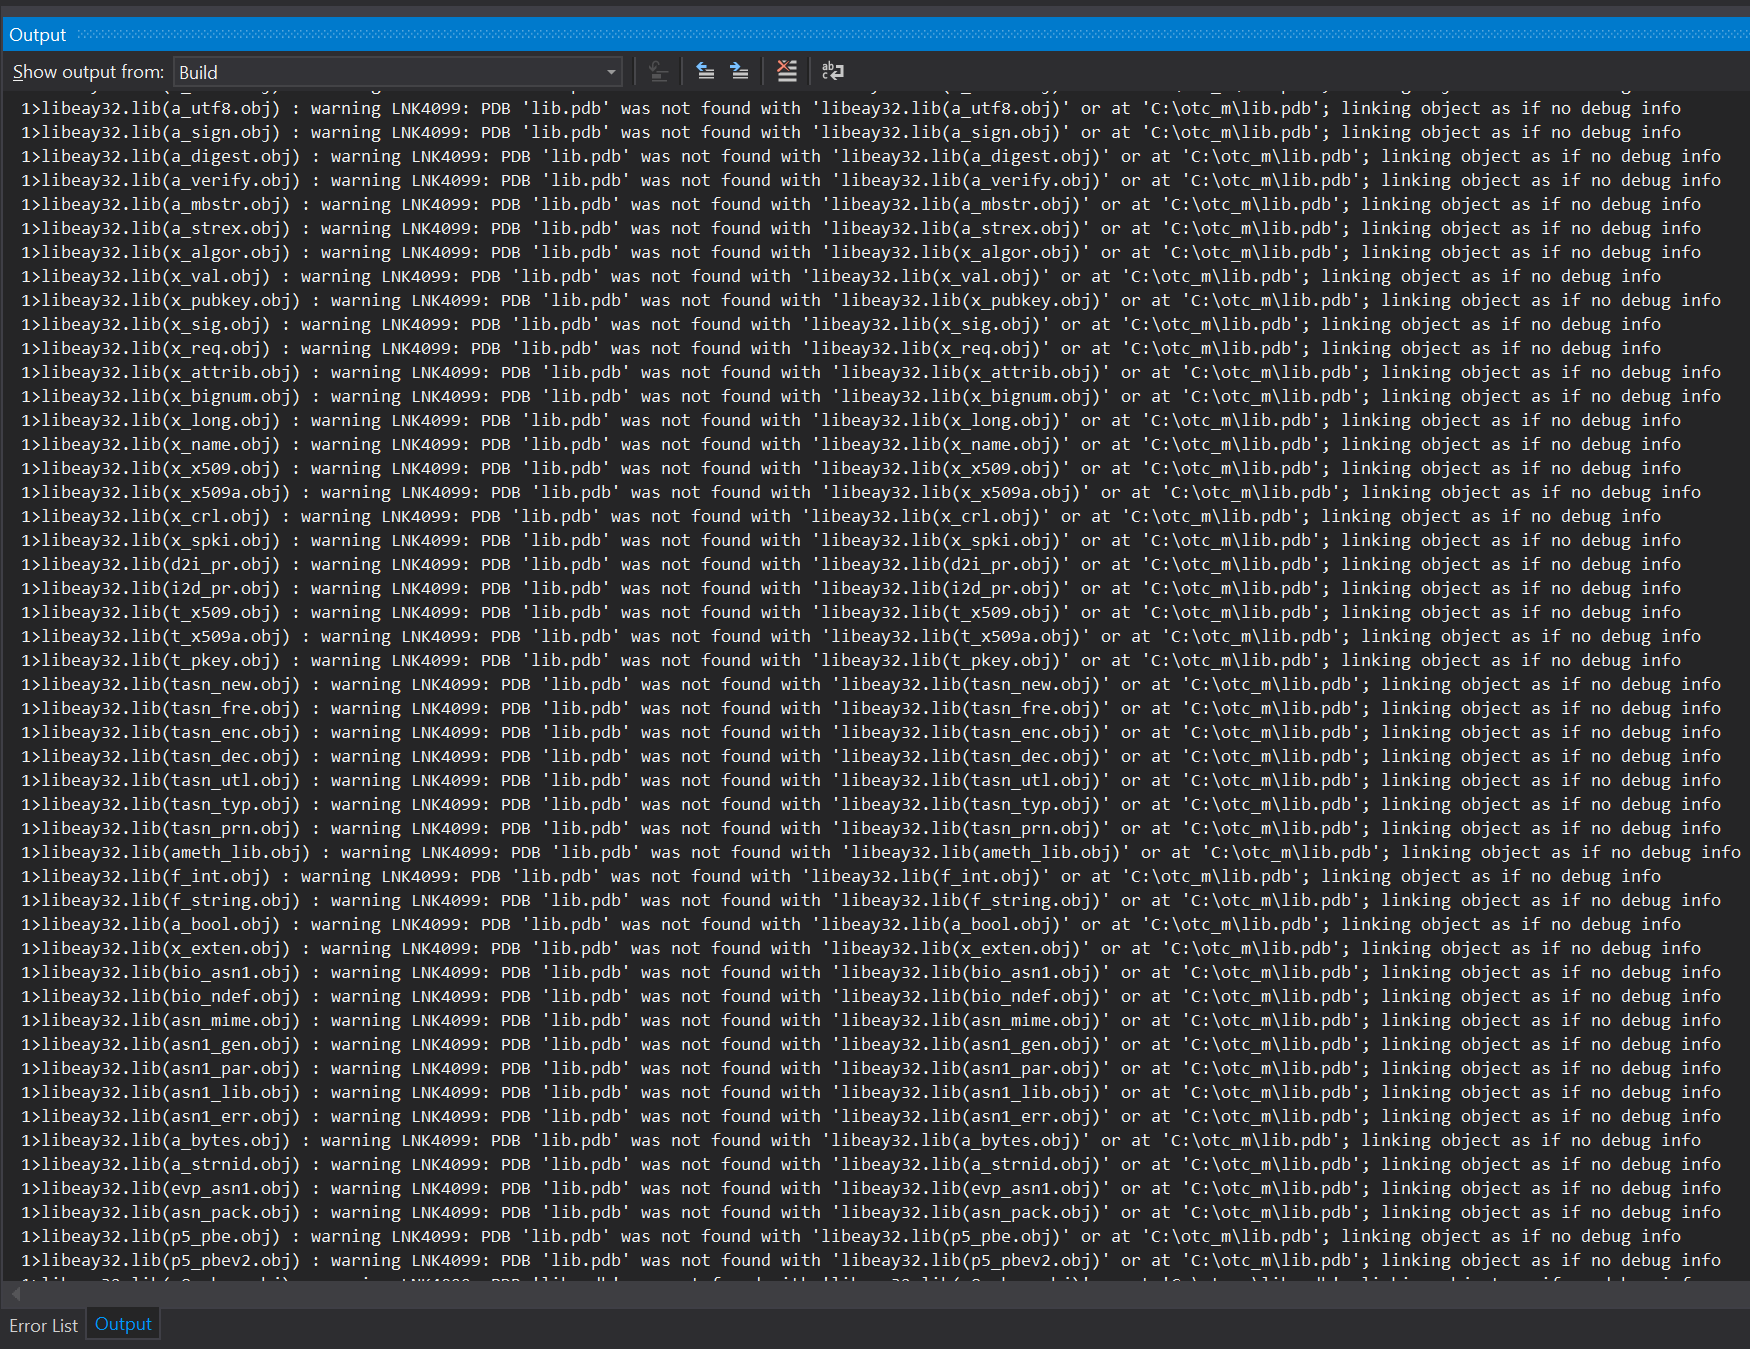Viewport: 1750px width, 1349px height.
Task: Click the a_verify.obj warning line
Action: coord(871,180)
